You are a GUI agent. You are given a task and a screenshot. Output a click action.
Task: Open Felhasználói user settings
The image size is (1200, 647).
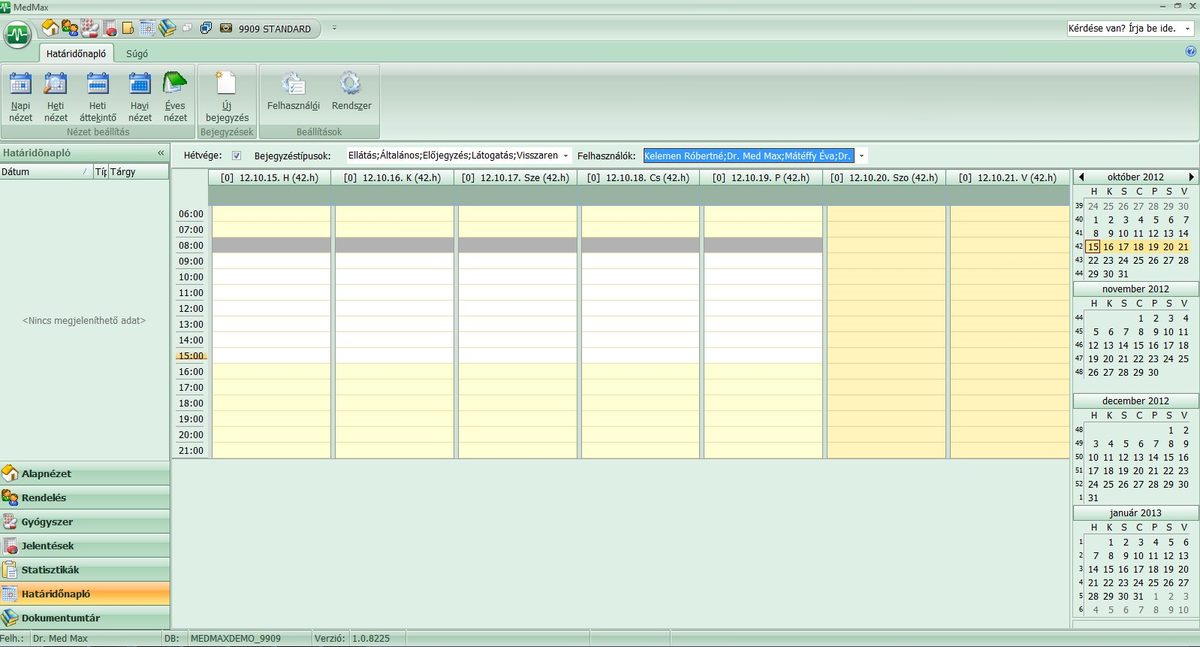point(293,91)
